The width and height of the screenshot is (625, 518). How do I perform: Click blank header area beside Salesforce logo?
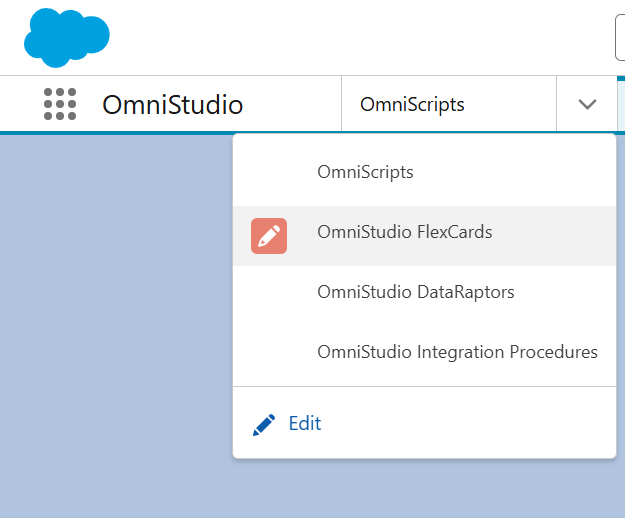pyautogui.click(x=350, y=38)
